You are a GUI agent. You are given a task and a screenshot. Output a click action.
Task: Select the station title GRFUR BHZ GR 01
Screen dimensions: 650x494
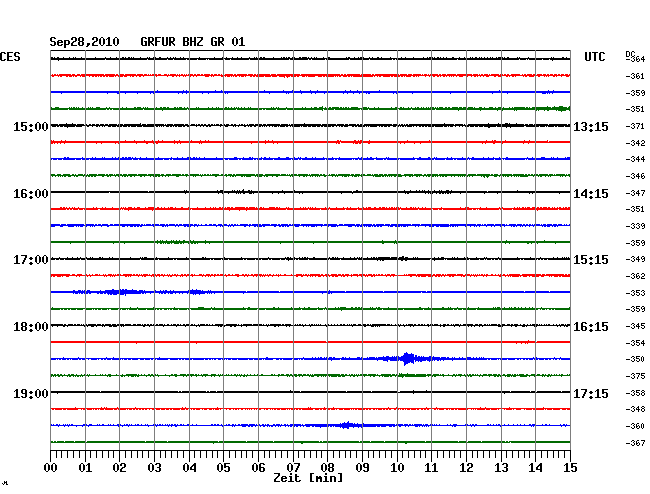(x=193, y=42)
